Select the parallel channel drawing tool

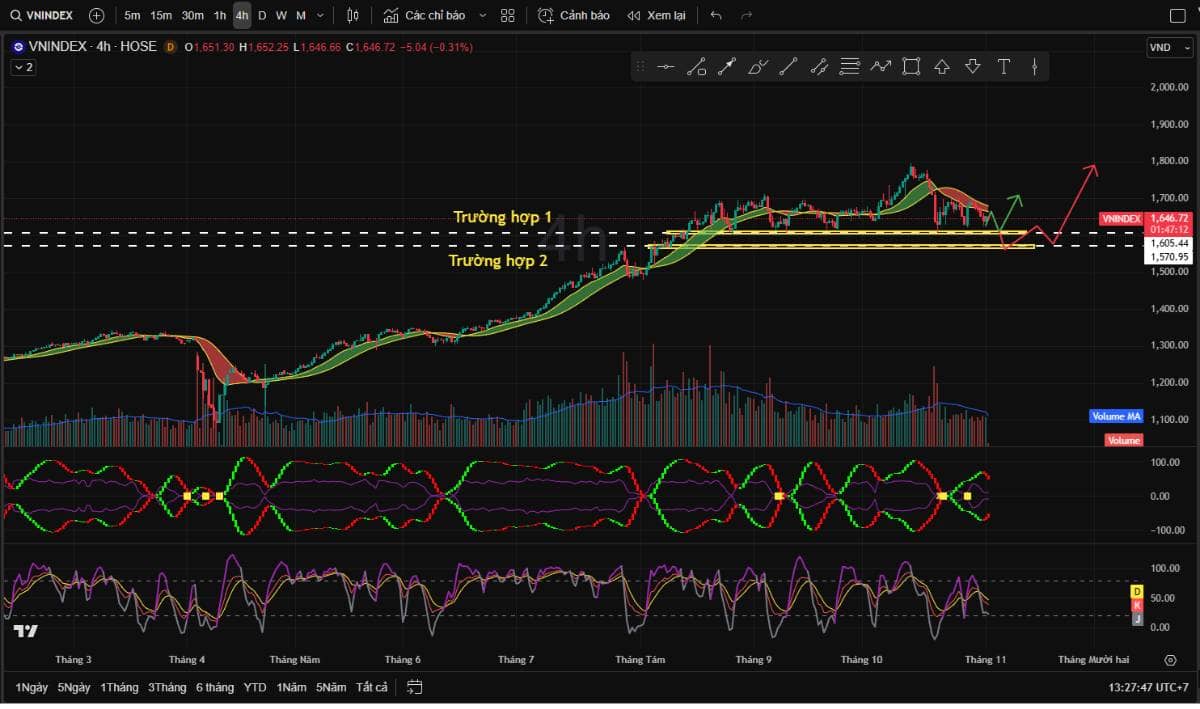819,67
